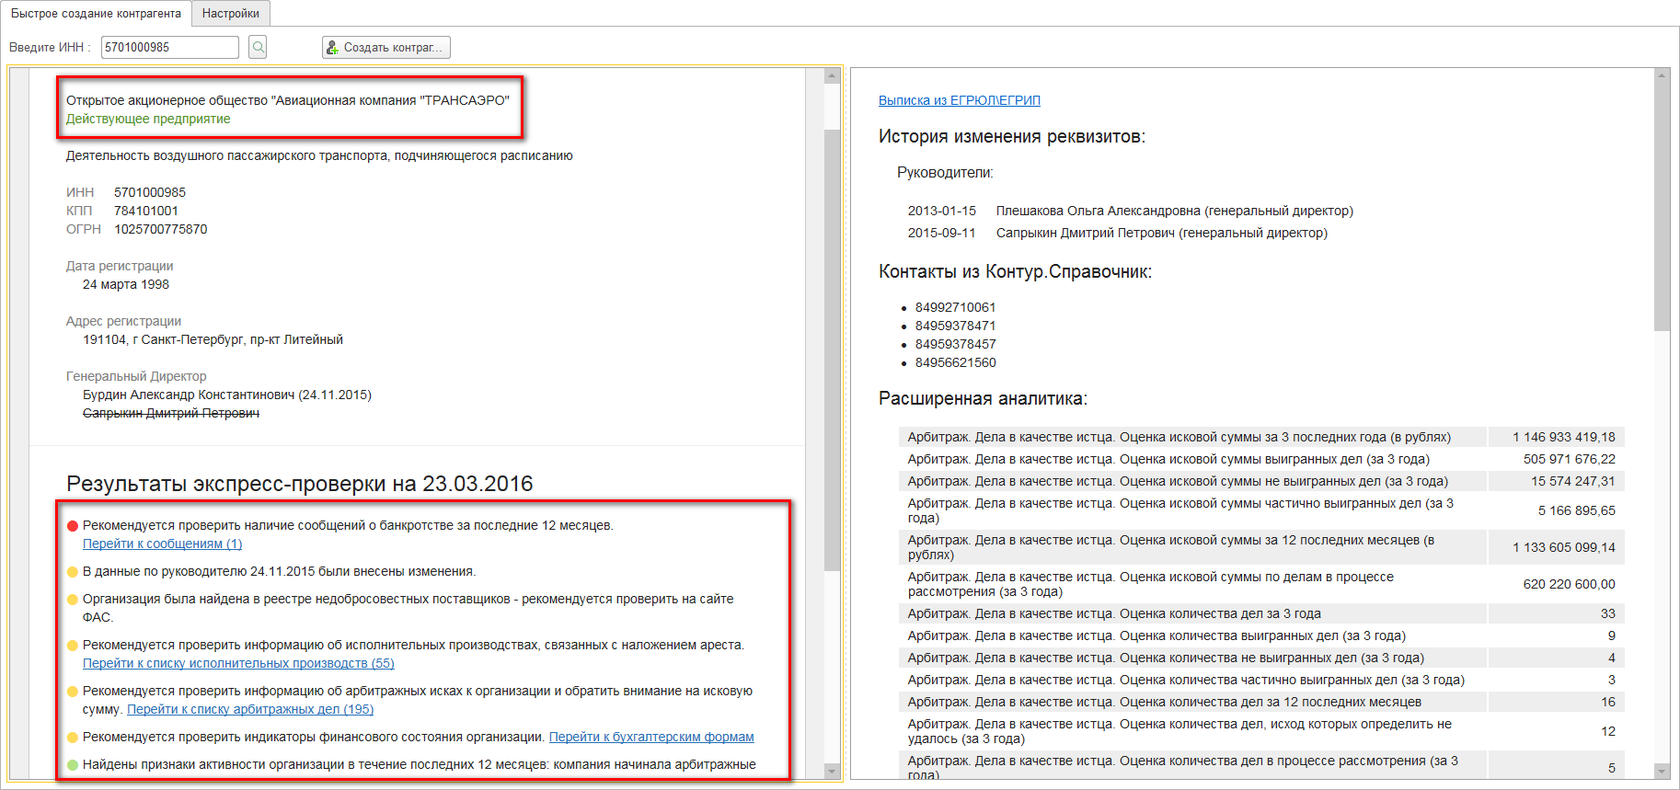Viewport: 1680px width, 790px height.
Task: Click the left panel scrollbar thumb
Action: click(831, 350)
